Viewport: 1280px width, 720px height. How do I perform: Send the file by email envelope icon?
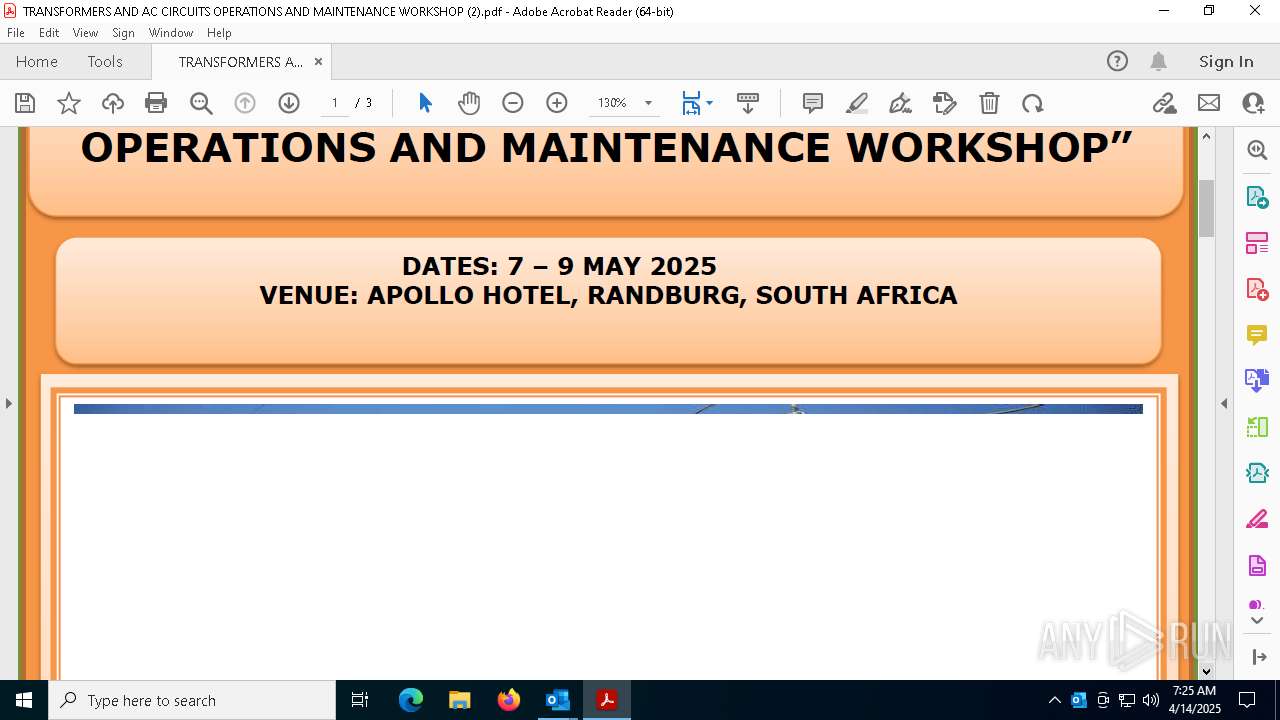[1209, 103]
